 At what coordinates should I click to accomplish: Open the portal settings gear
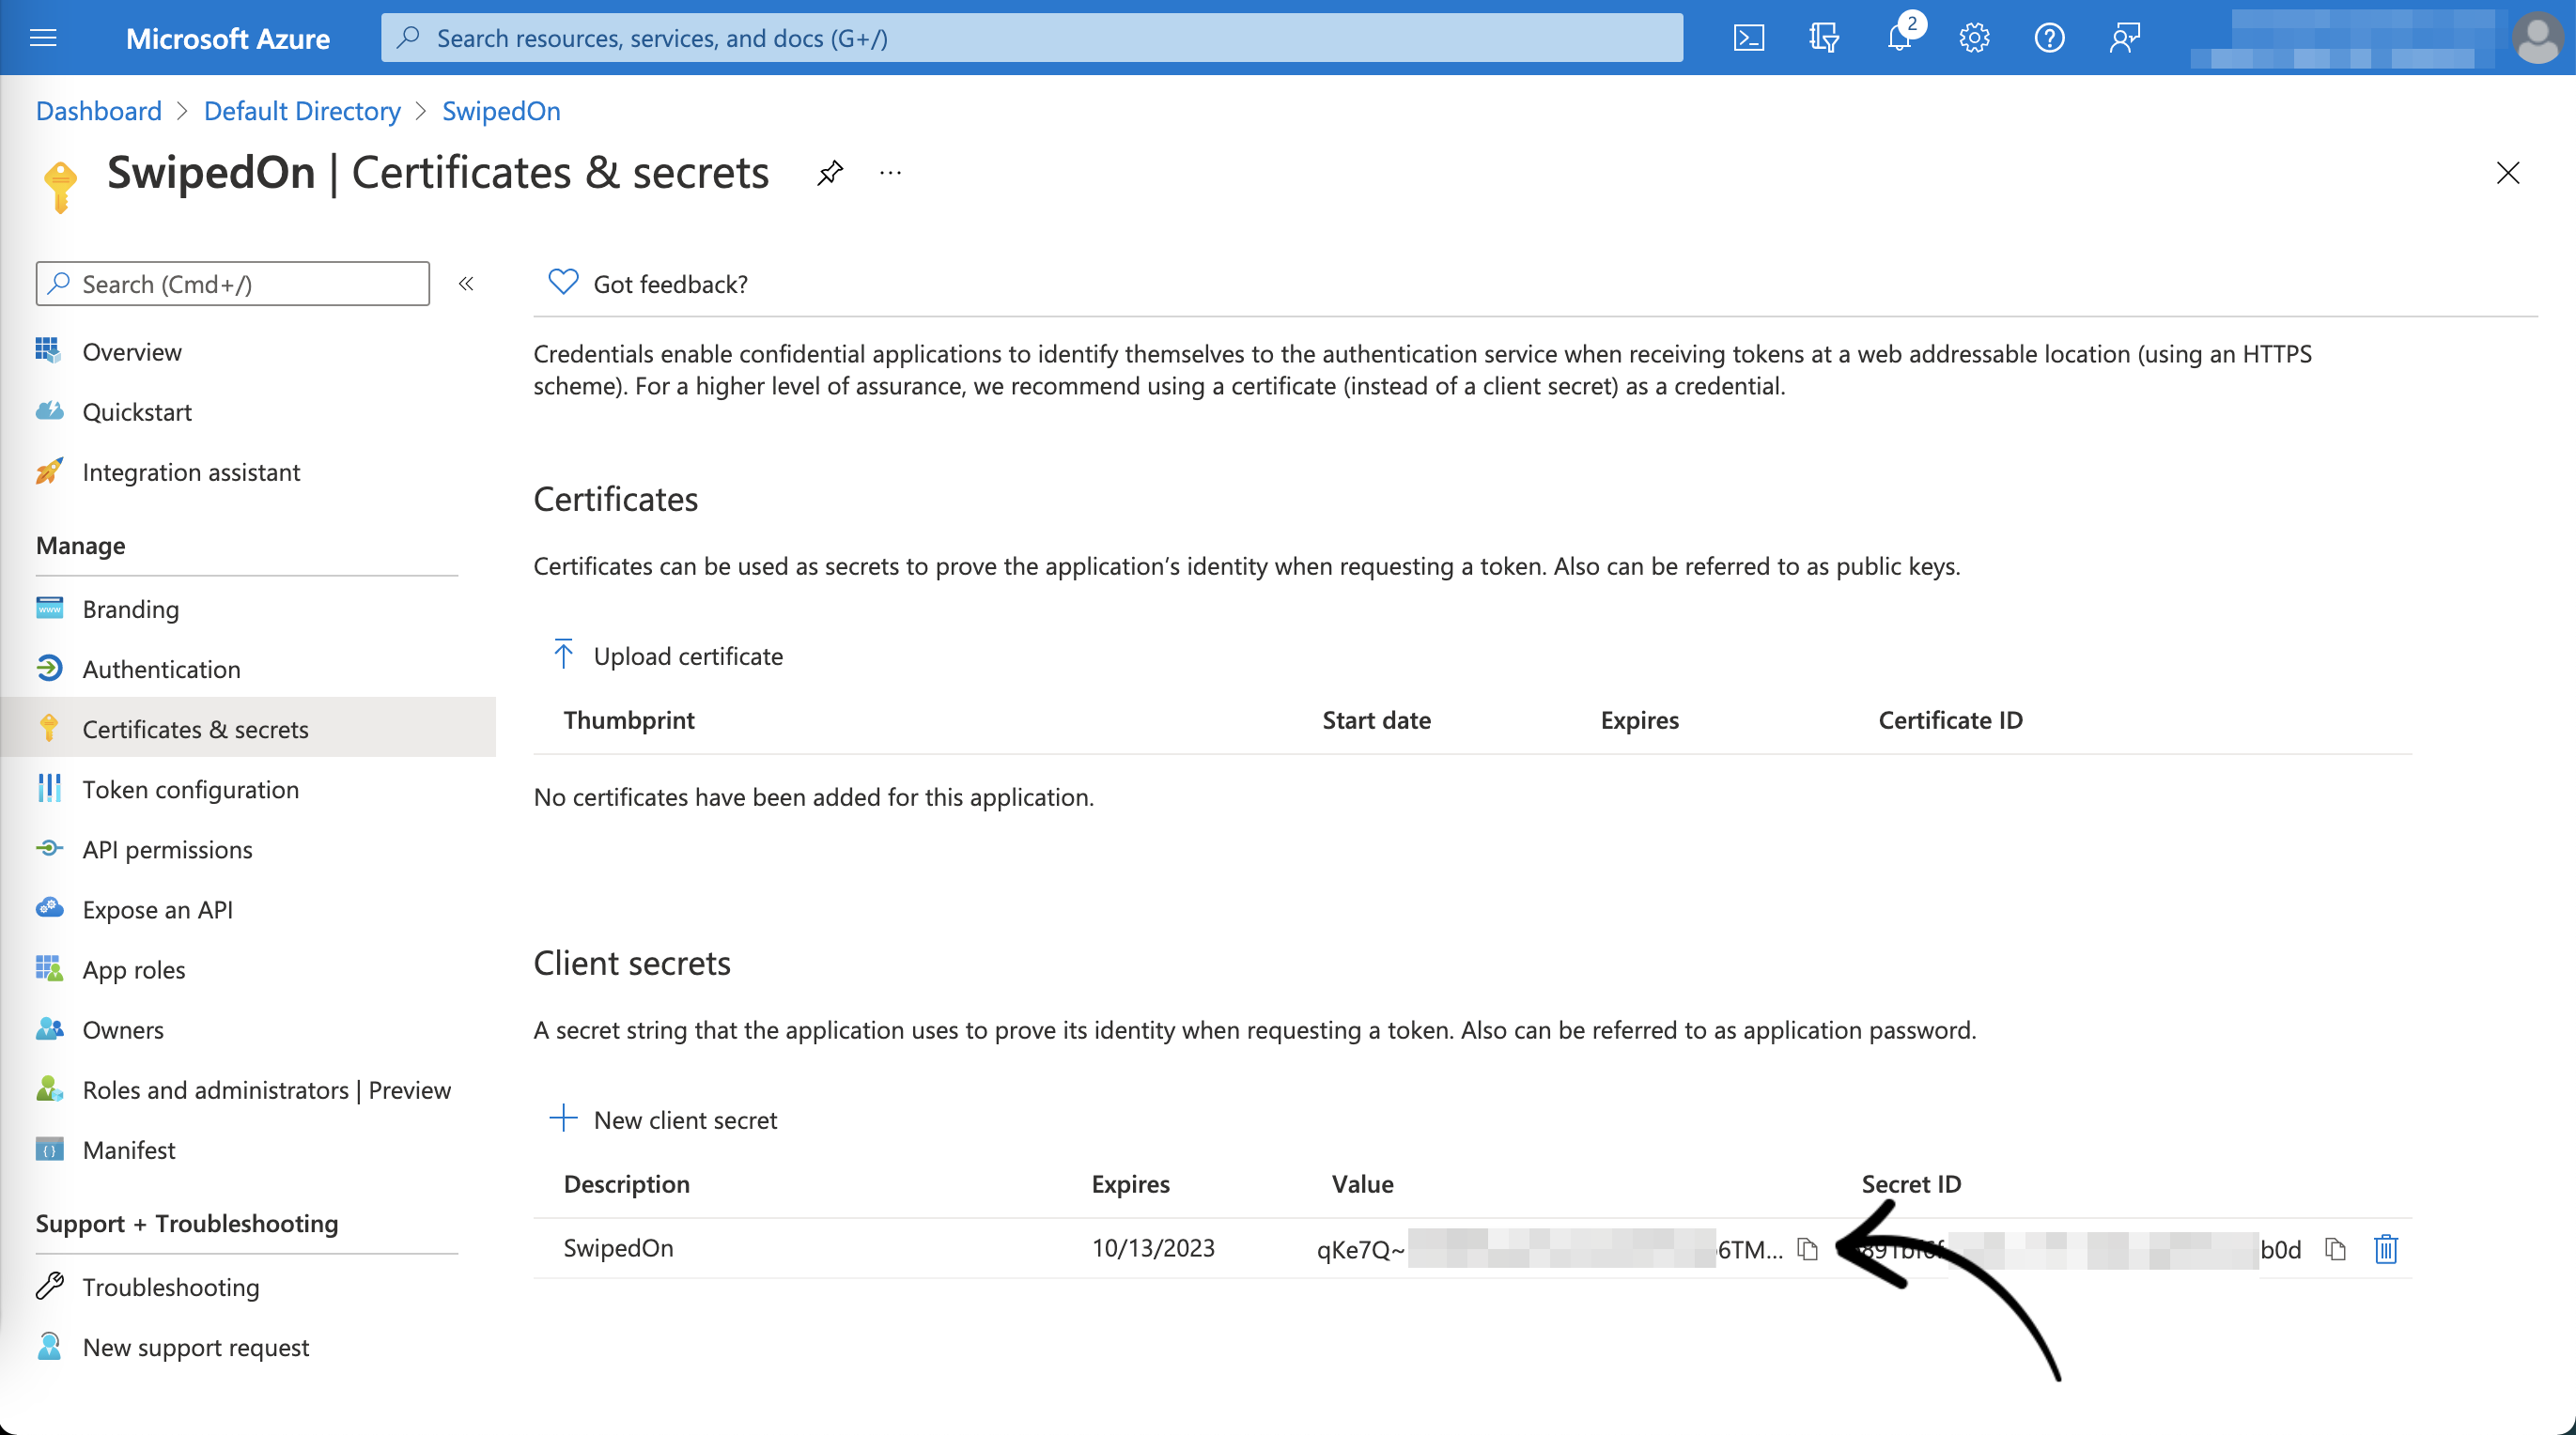tap(1974, 38)
